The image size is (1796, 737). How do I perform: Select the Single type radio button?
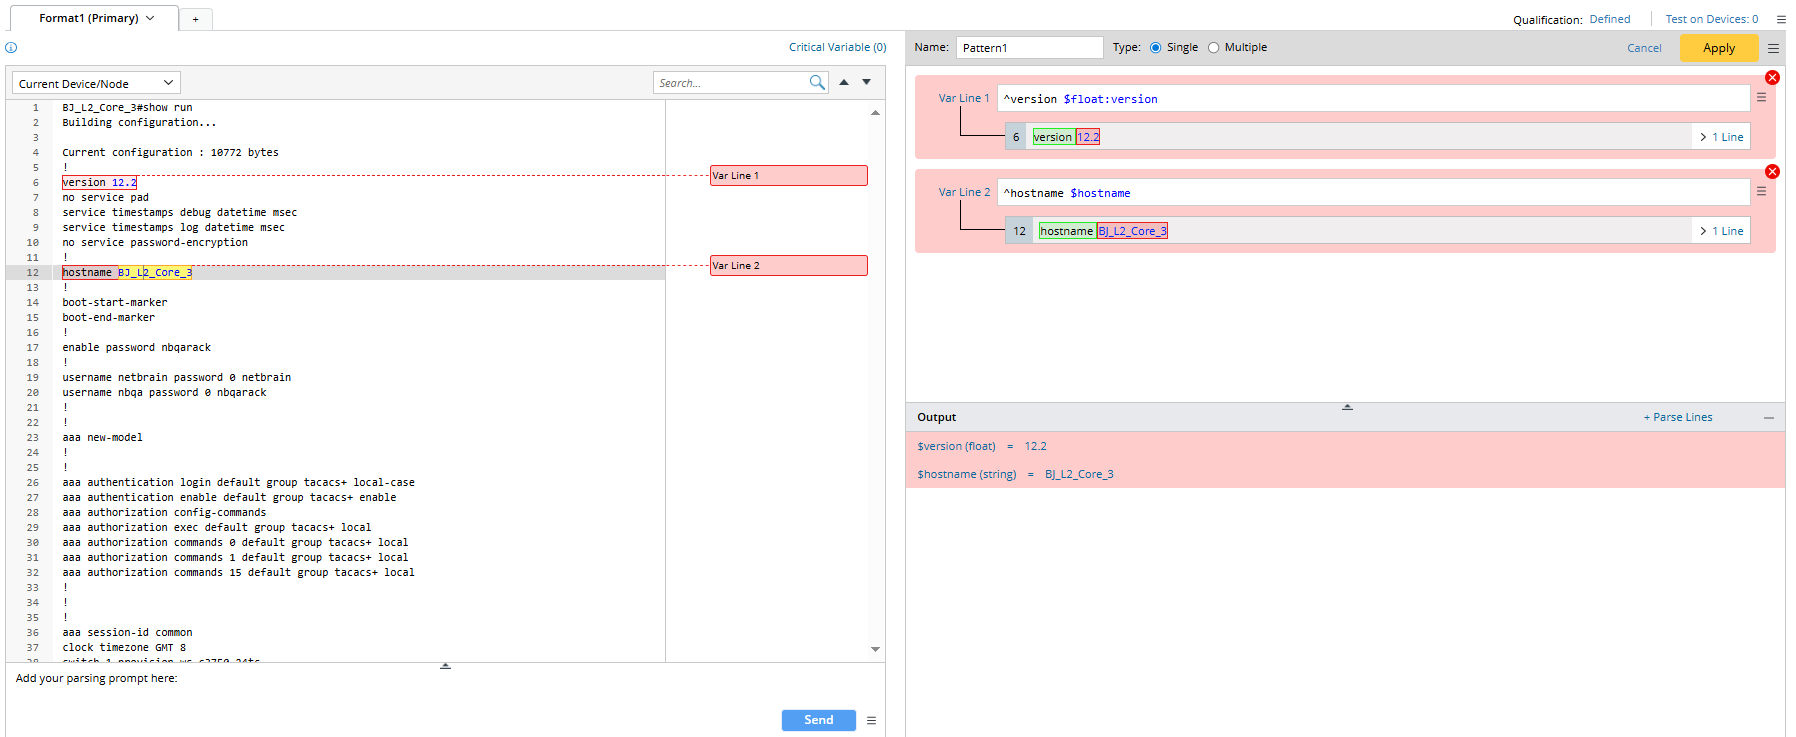[1156, 47]
